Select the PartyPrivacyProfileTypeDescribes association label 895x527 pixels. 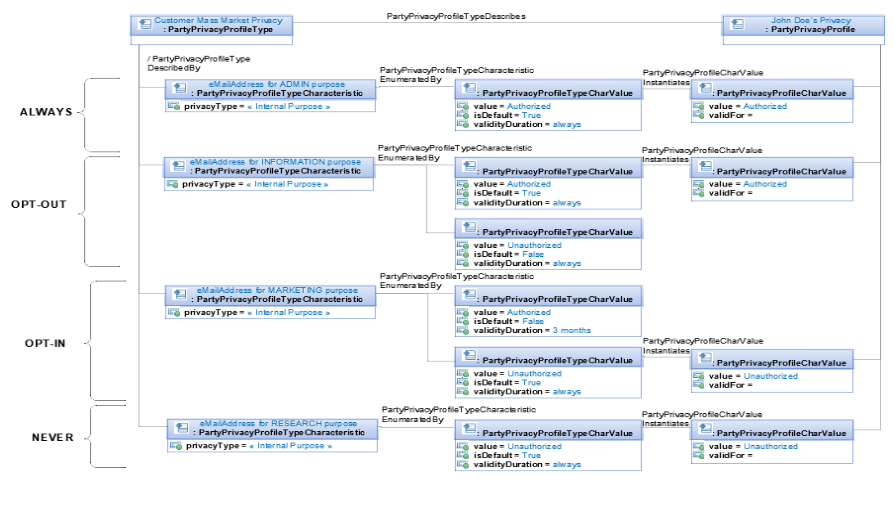tap(456, 16)
